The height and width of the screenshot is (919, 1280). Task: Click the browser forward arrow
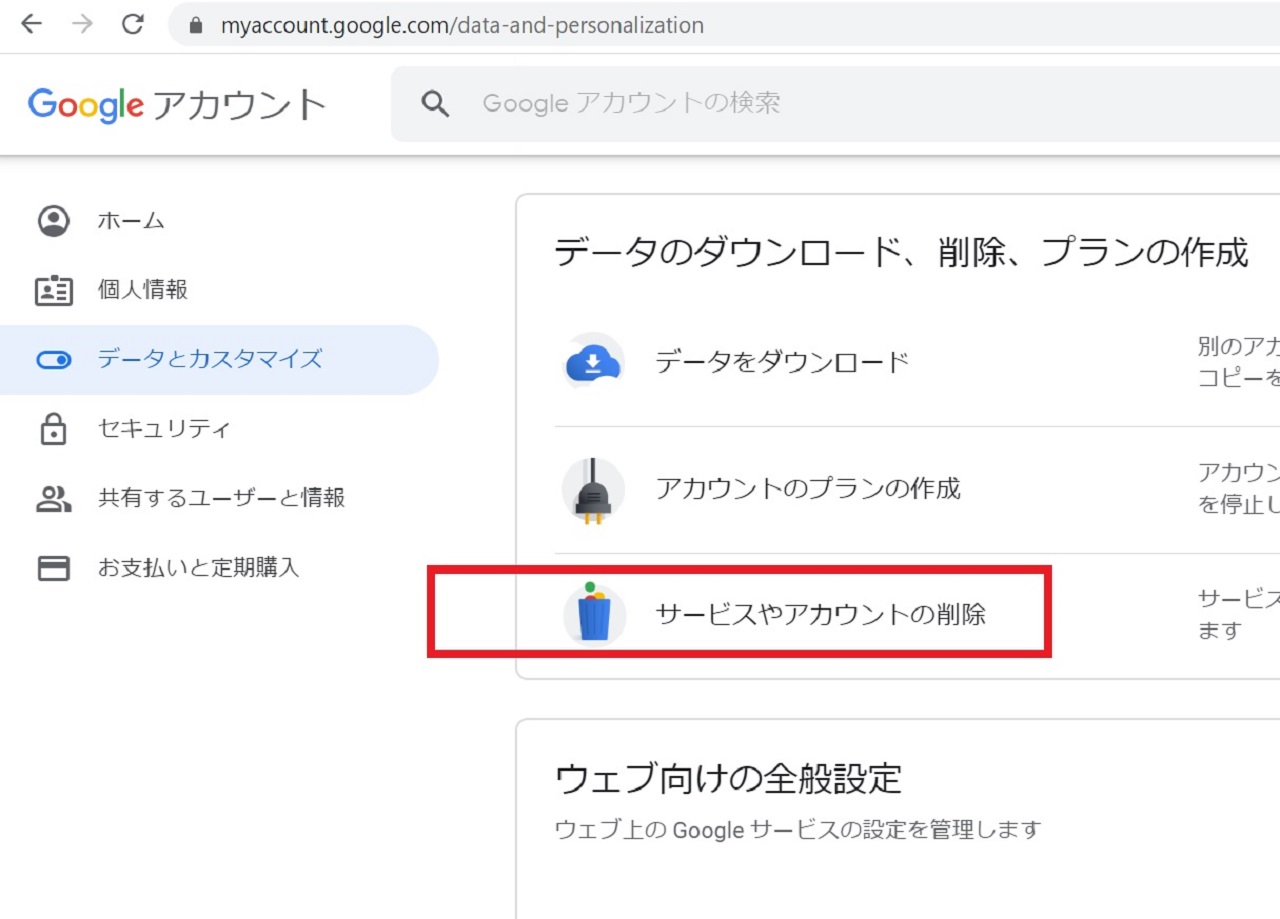coord(82,25)
